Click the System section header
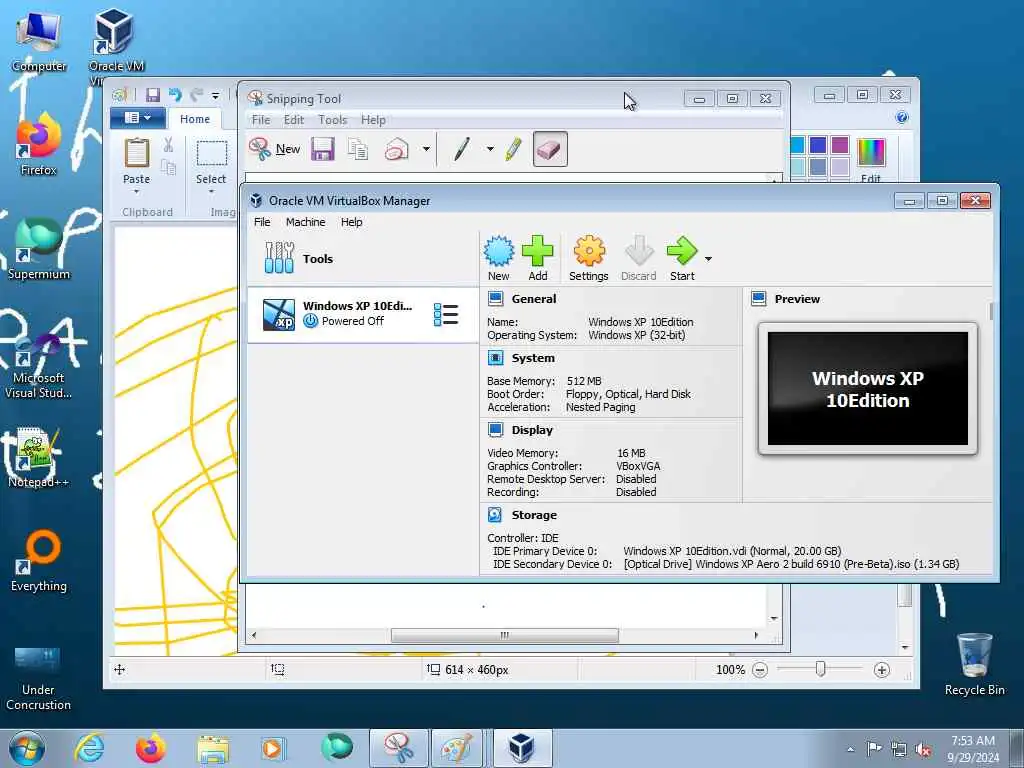1024x768 pixels. [533, 358]
